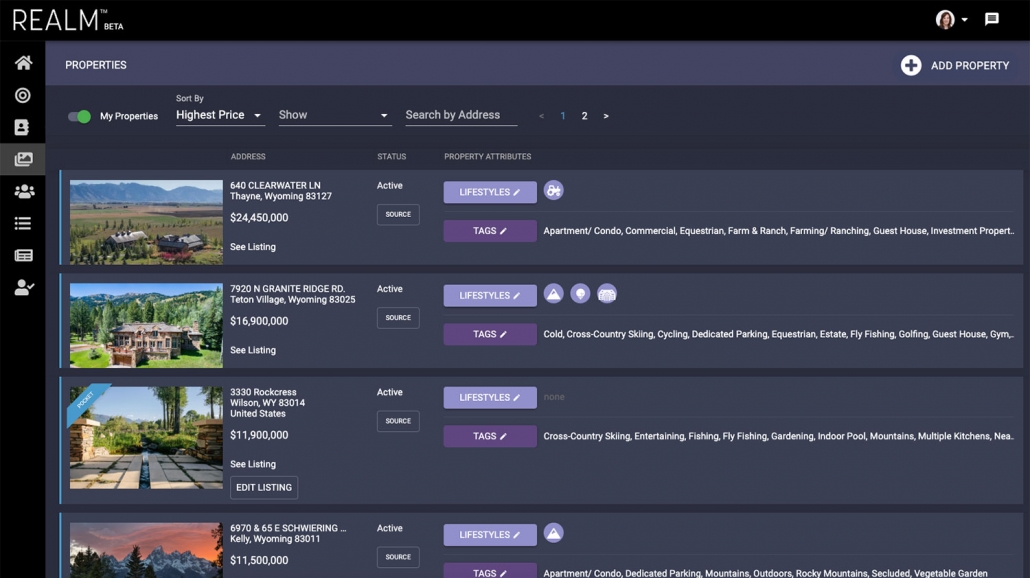Click the plus icon for Add Property
This screenshot has width=1030, height=578.
click(910, 65)
